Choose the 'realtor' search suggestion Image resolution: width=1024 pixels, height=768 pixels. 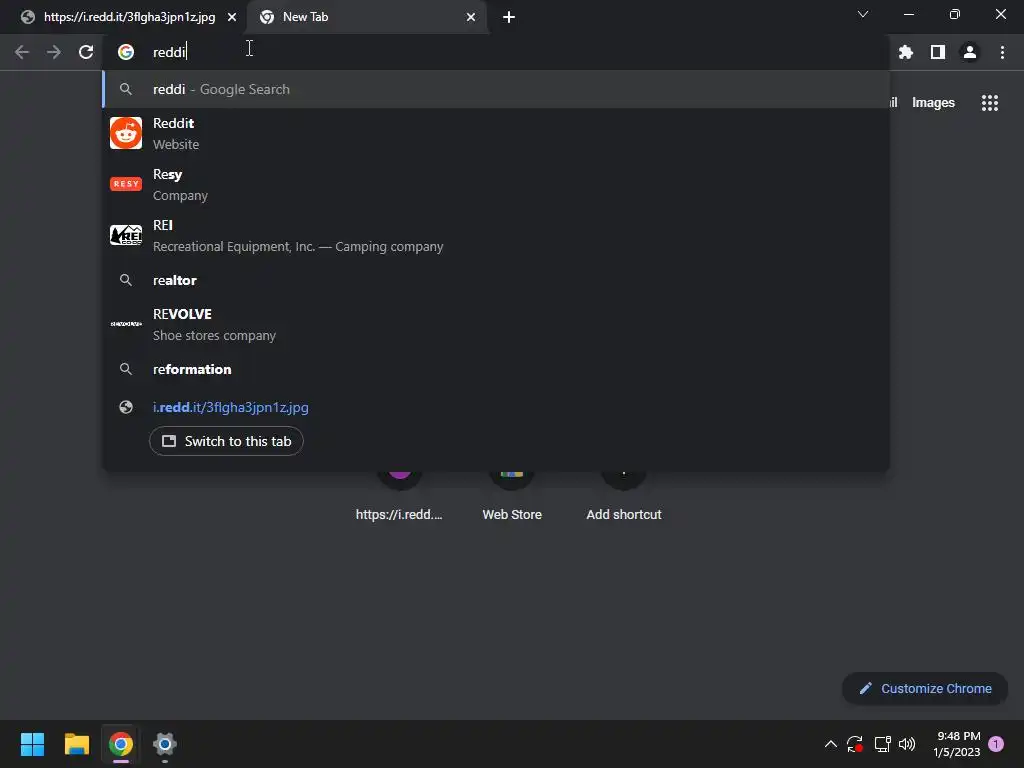[496, 280]
